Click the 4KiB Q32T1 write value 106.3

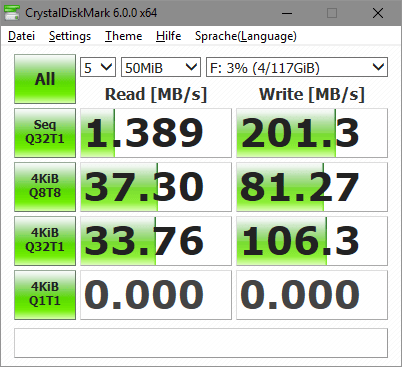point(312,241)
